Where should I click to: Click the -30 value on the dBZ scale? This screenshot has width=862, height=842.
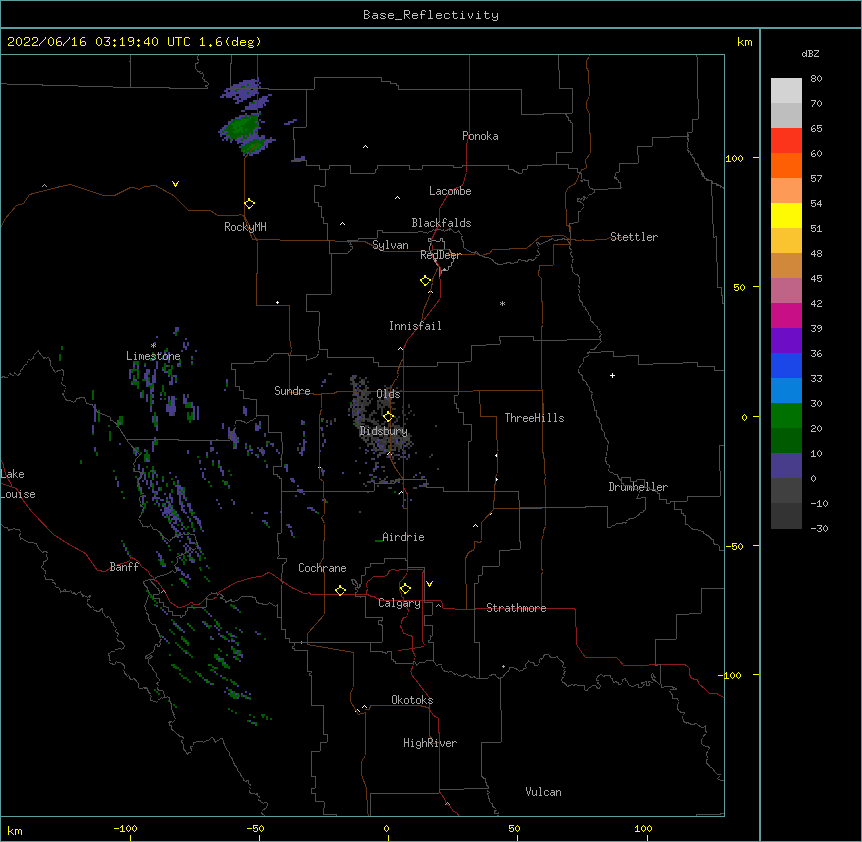819,529
